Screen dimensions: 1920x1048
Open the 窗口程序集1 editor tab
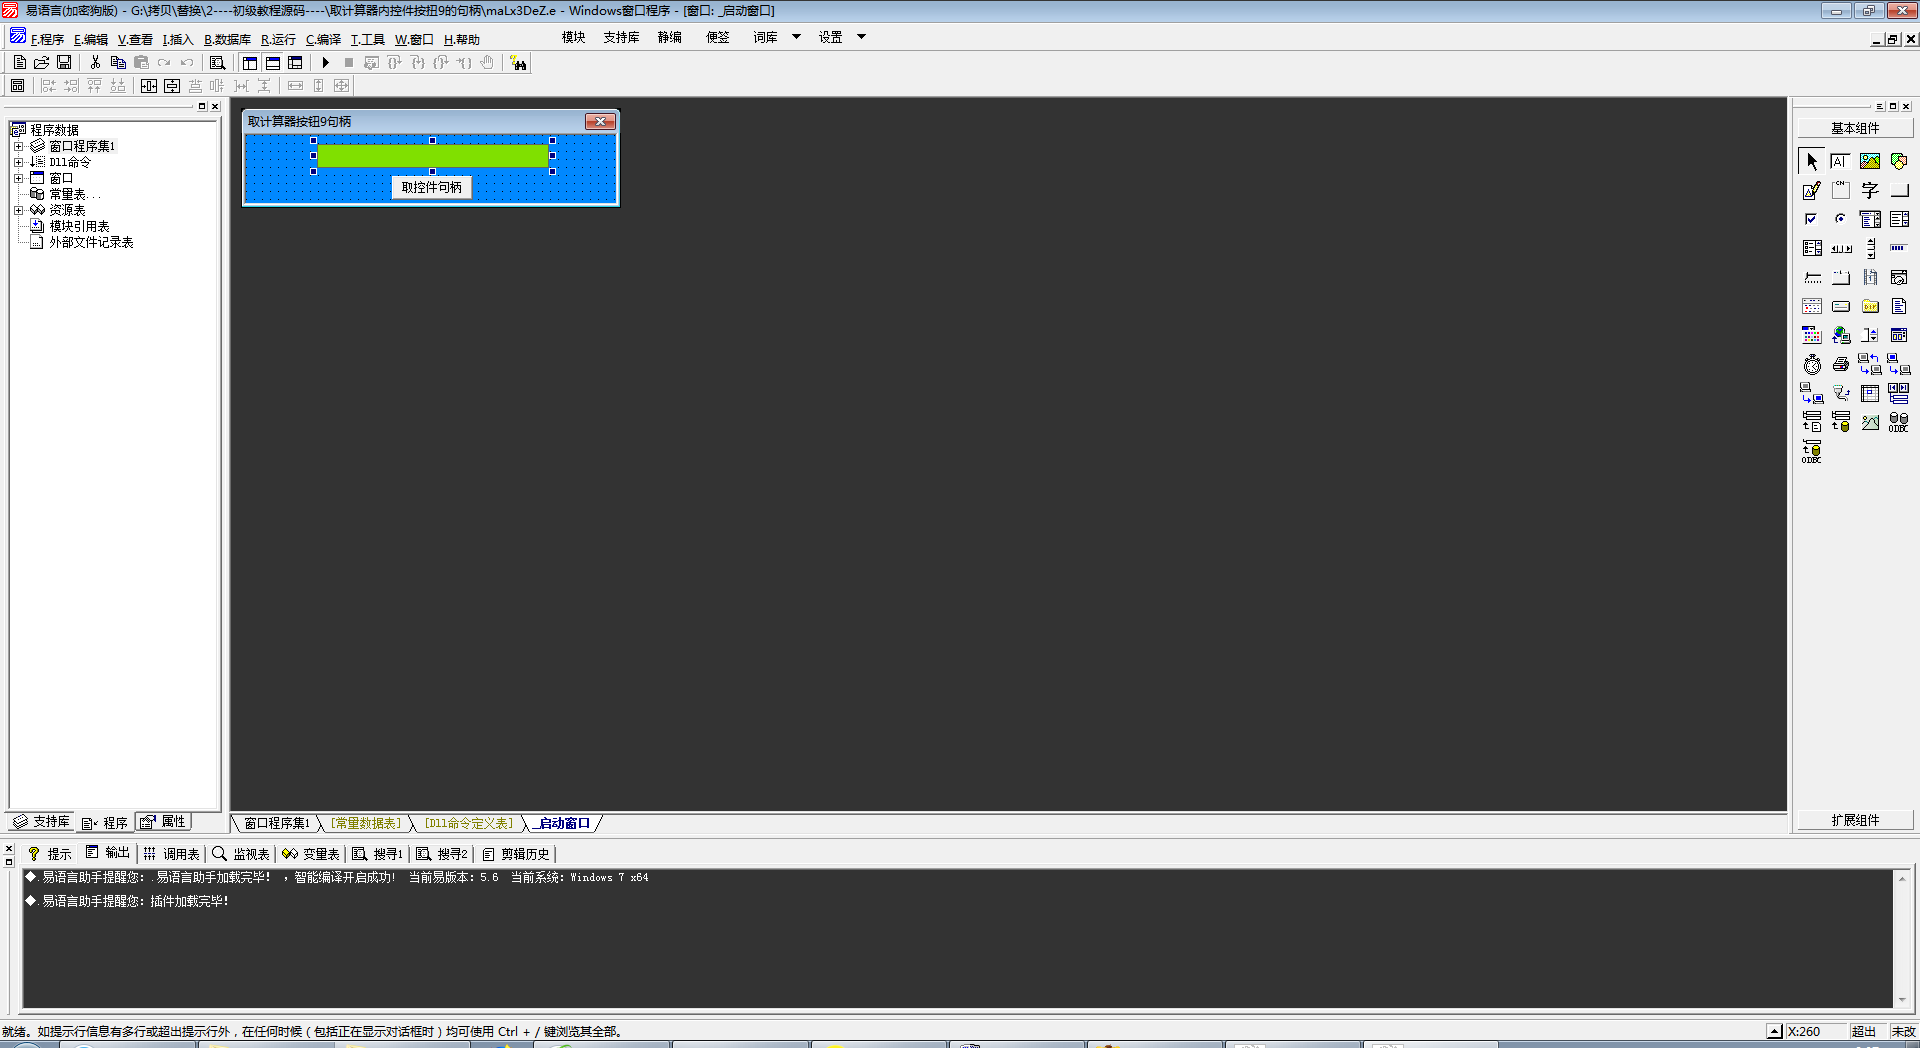tap(277, 823)
